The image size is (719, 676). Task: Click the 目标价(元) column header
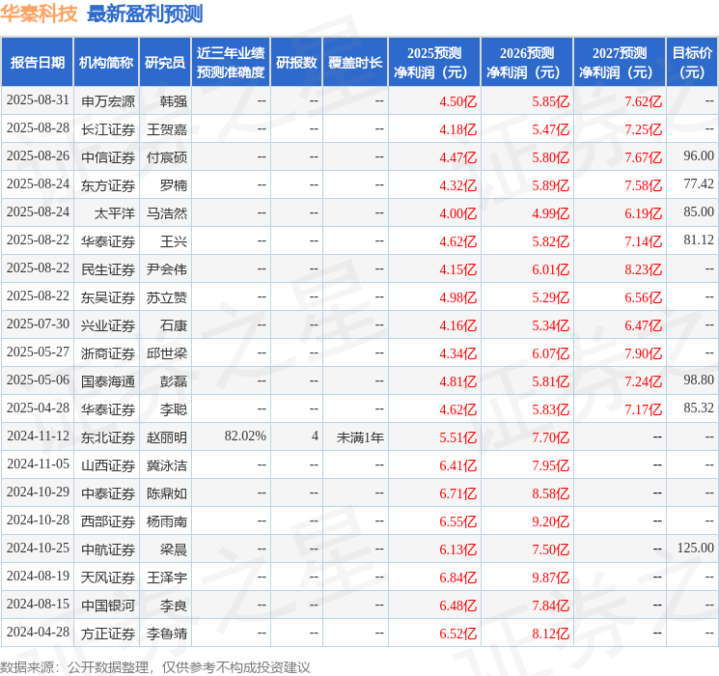click(691, 62)
